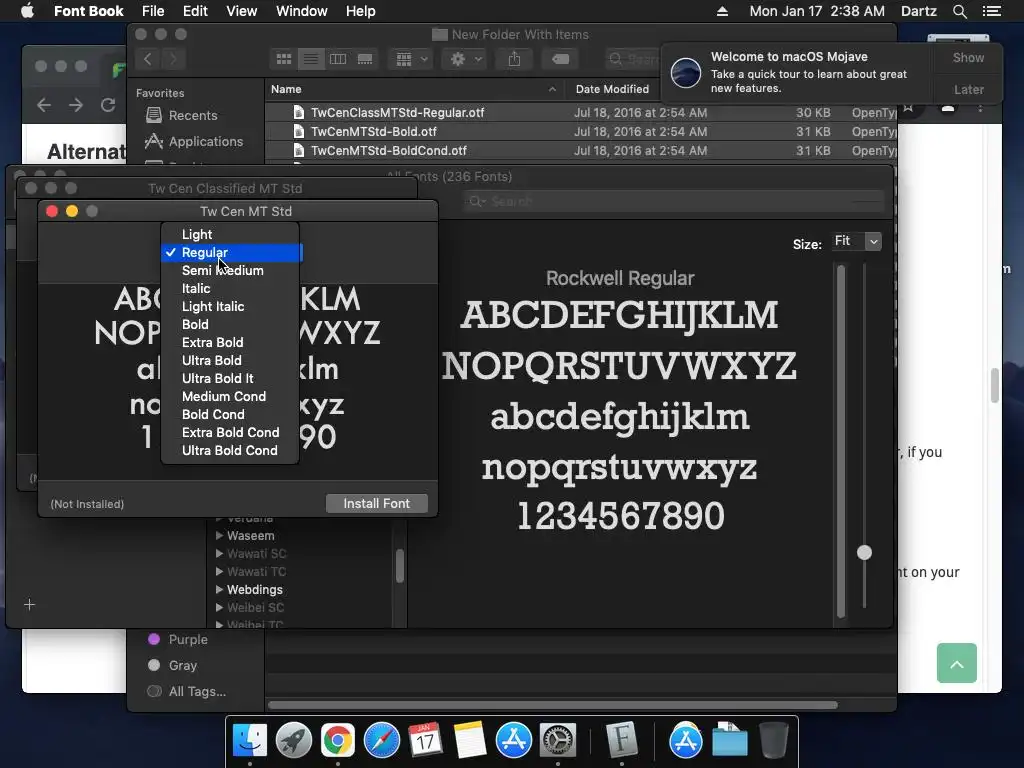This screenshot has height=768, width=1024.
Task: Open the Help menu
Action: point(360,11)
